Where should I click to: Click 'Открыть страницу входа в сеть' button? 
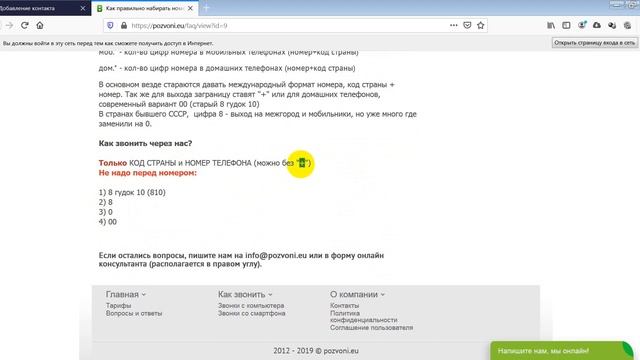(x=594, y=42)
